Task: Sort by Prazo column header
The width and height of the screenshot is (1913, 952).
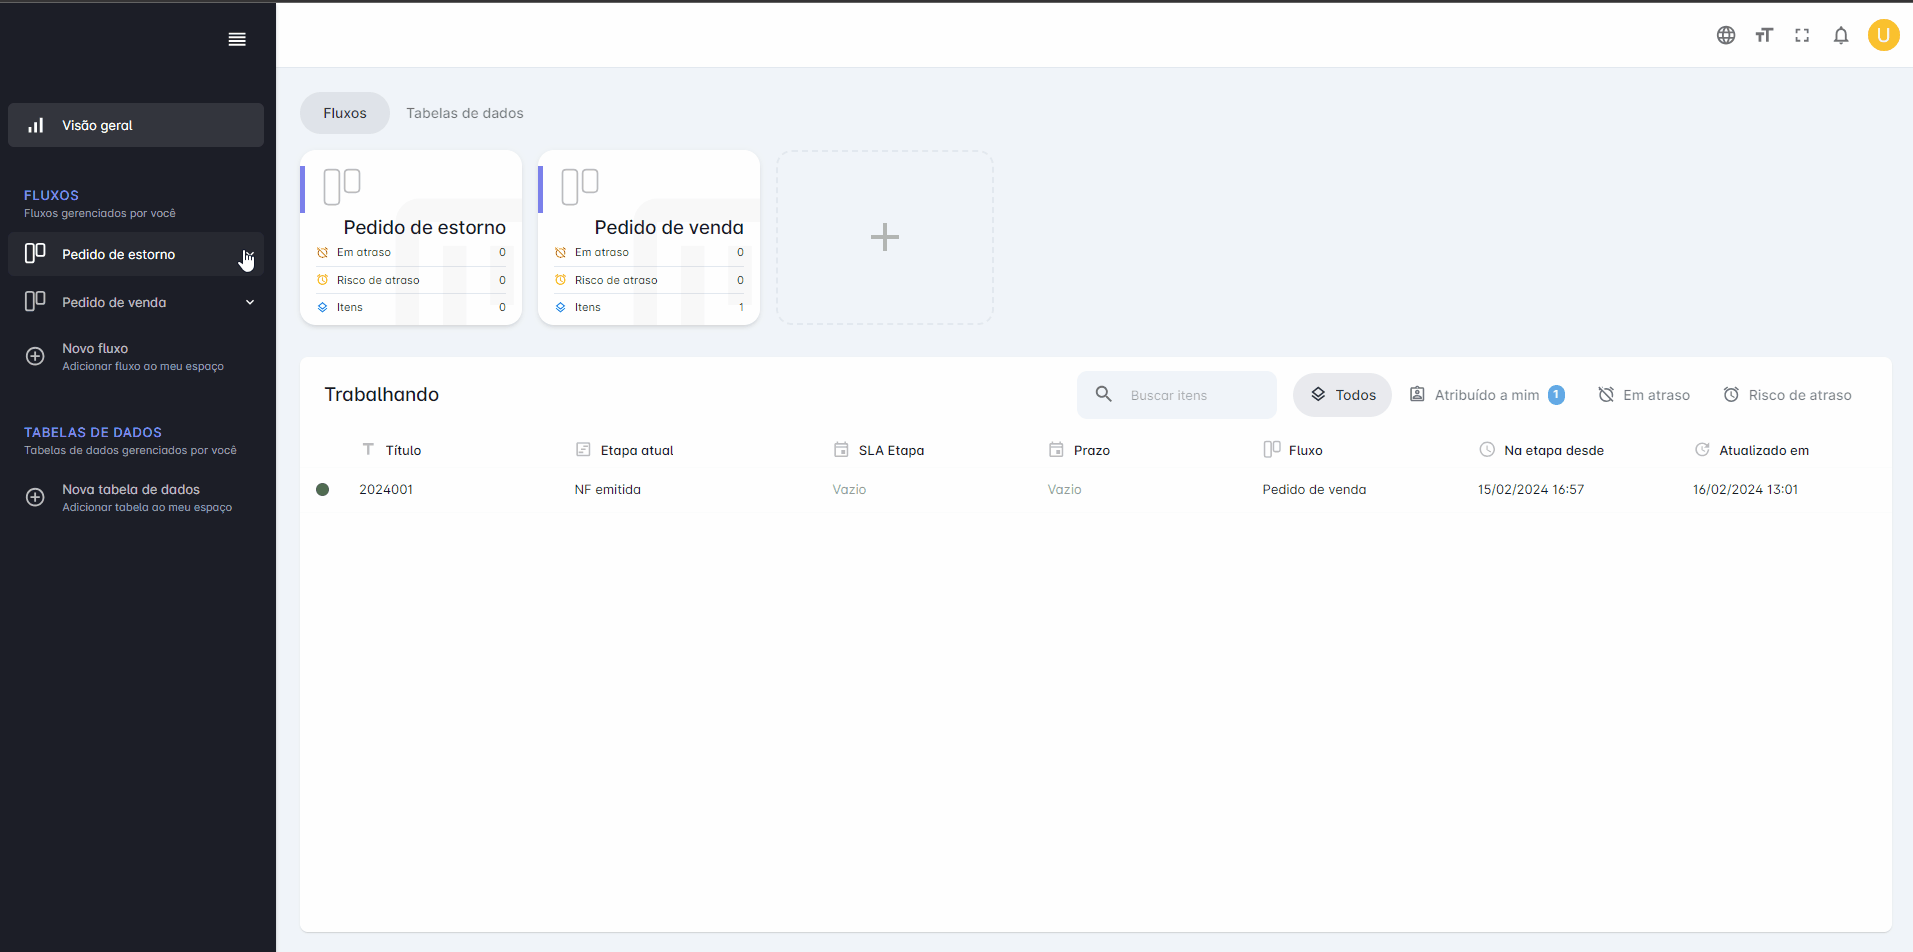Action: (x=1079, y=450)
